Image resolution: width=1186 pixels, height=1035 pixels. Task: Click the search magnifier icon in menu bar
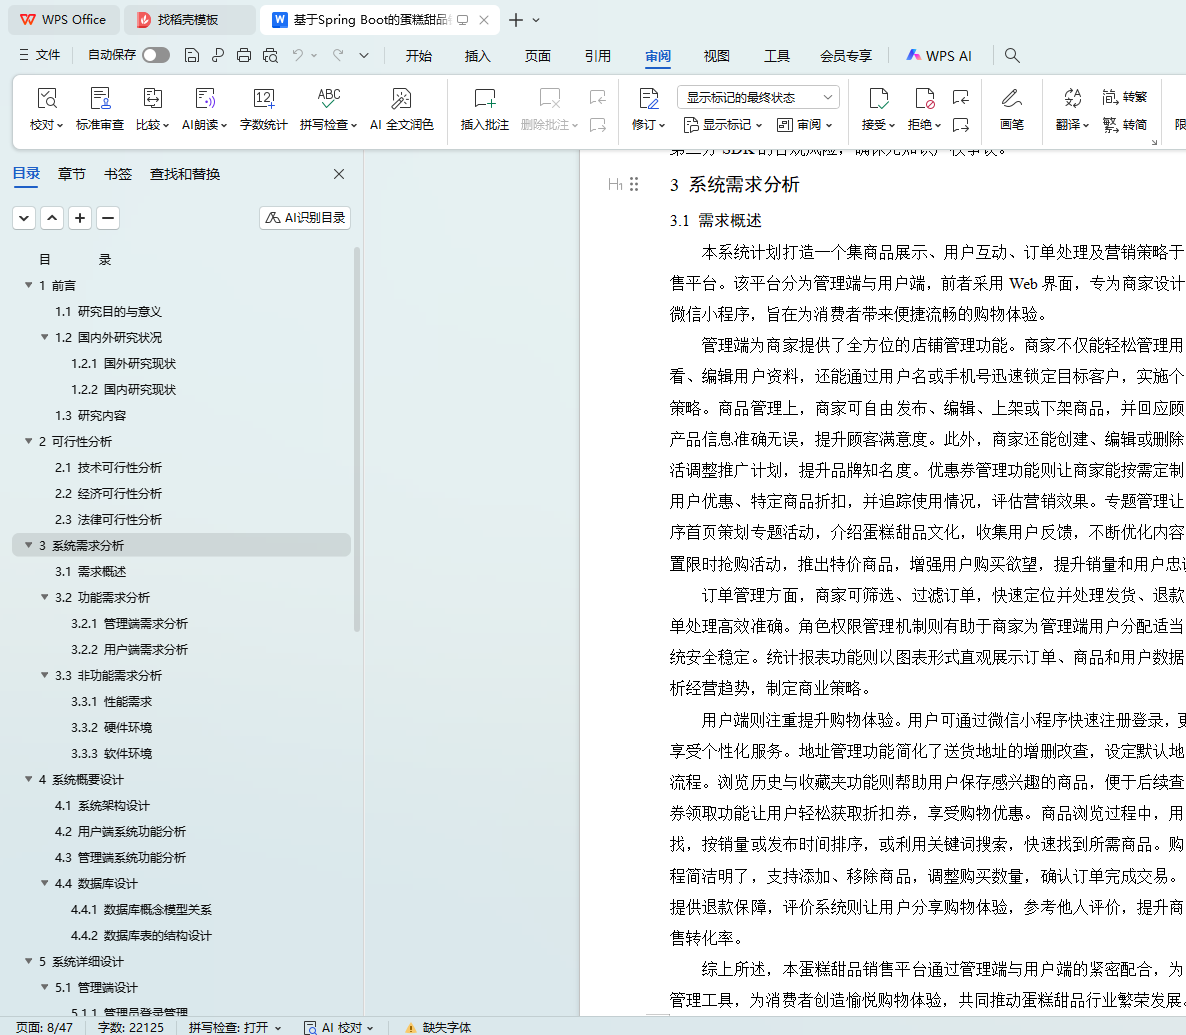[1012, 56]
